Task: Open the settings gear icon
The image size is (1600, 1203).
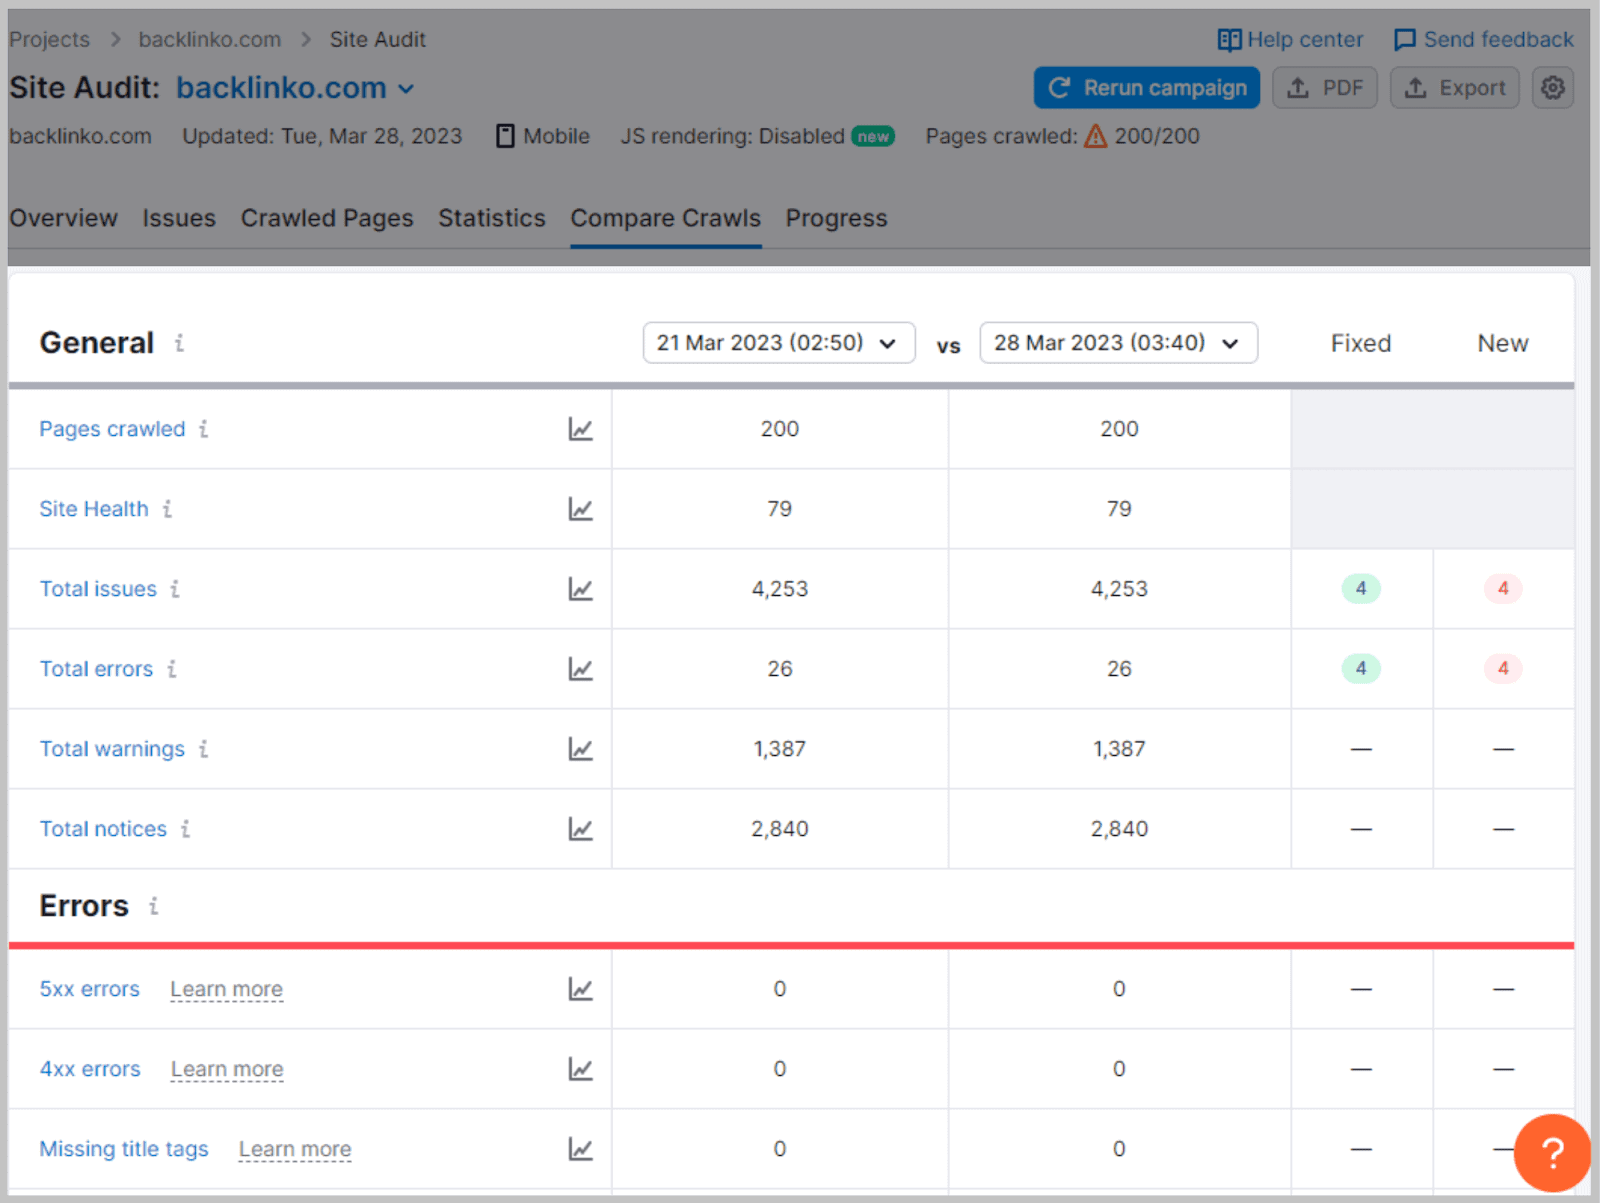Action: click(x=1552, y=88)
